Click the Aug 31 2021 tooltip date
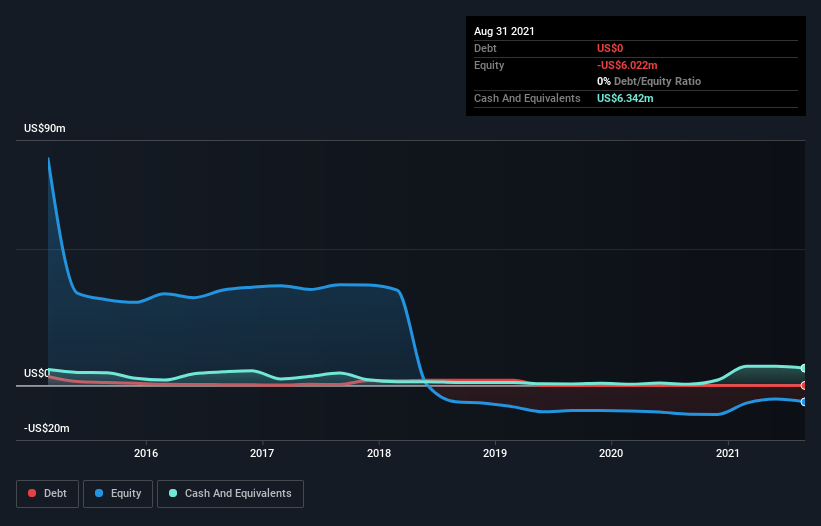This screenshot has height=526, width=821. click(x=504, y=31)
